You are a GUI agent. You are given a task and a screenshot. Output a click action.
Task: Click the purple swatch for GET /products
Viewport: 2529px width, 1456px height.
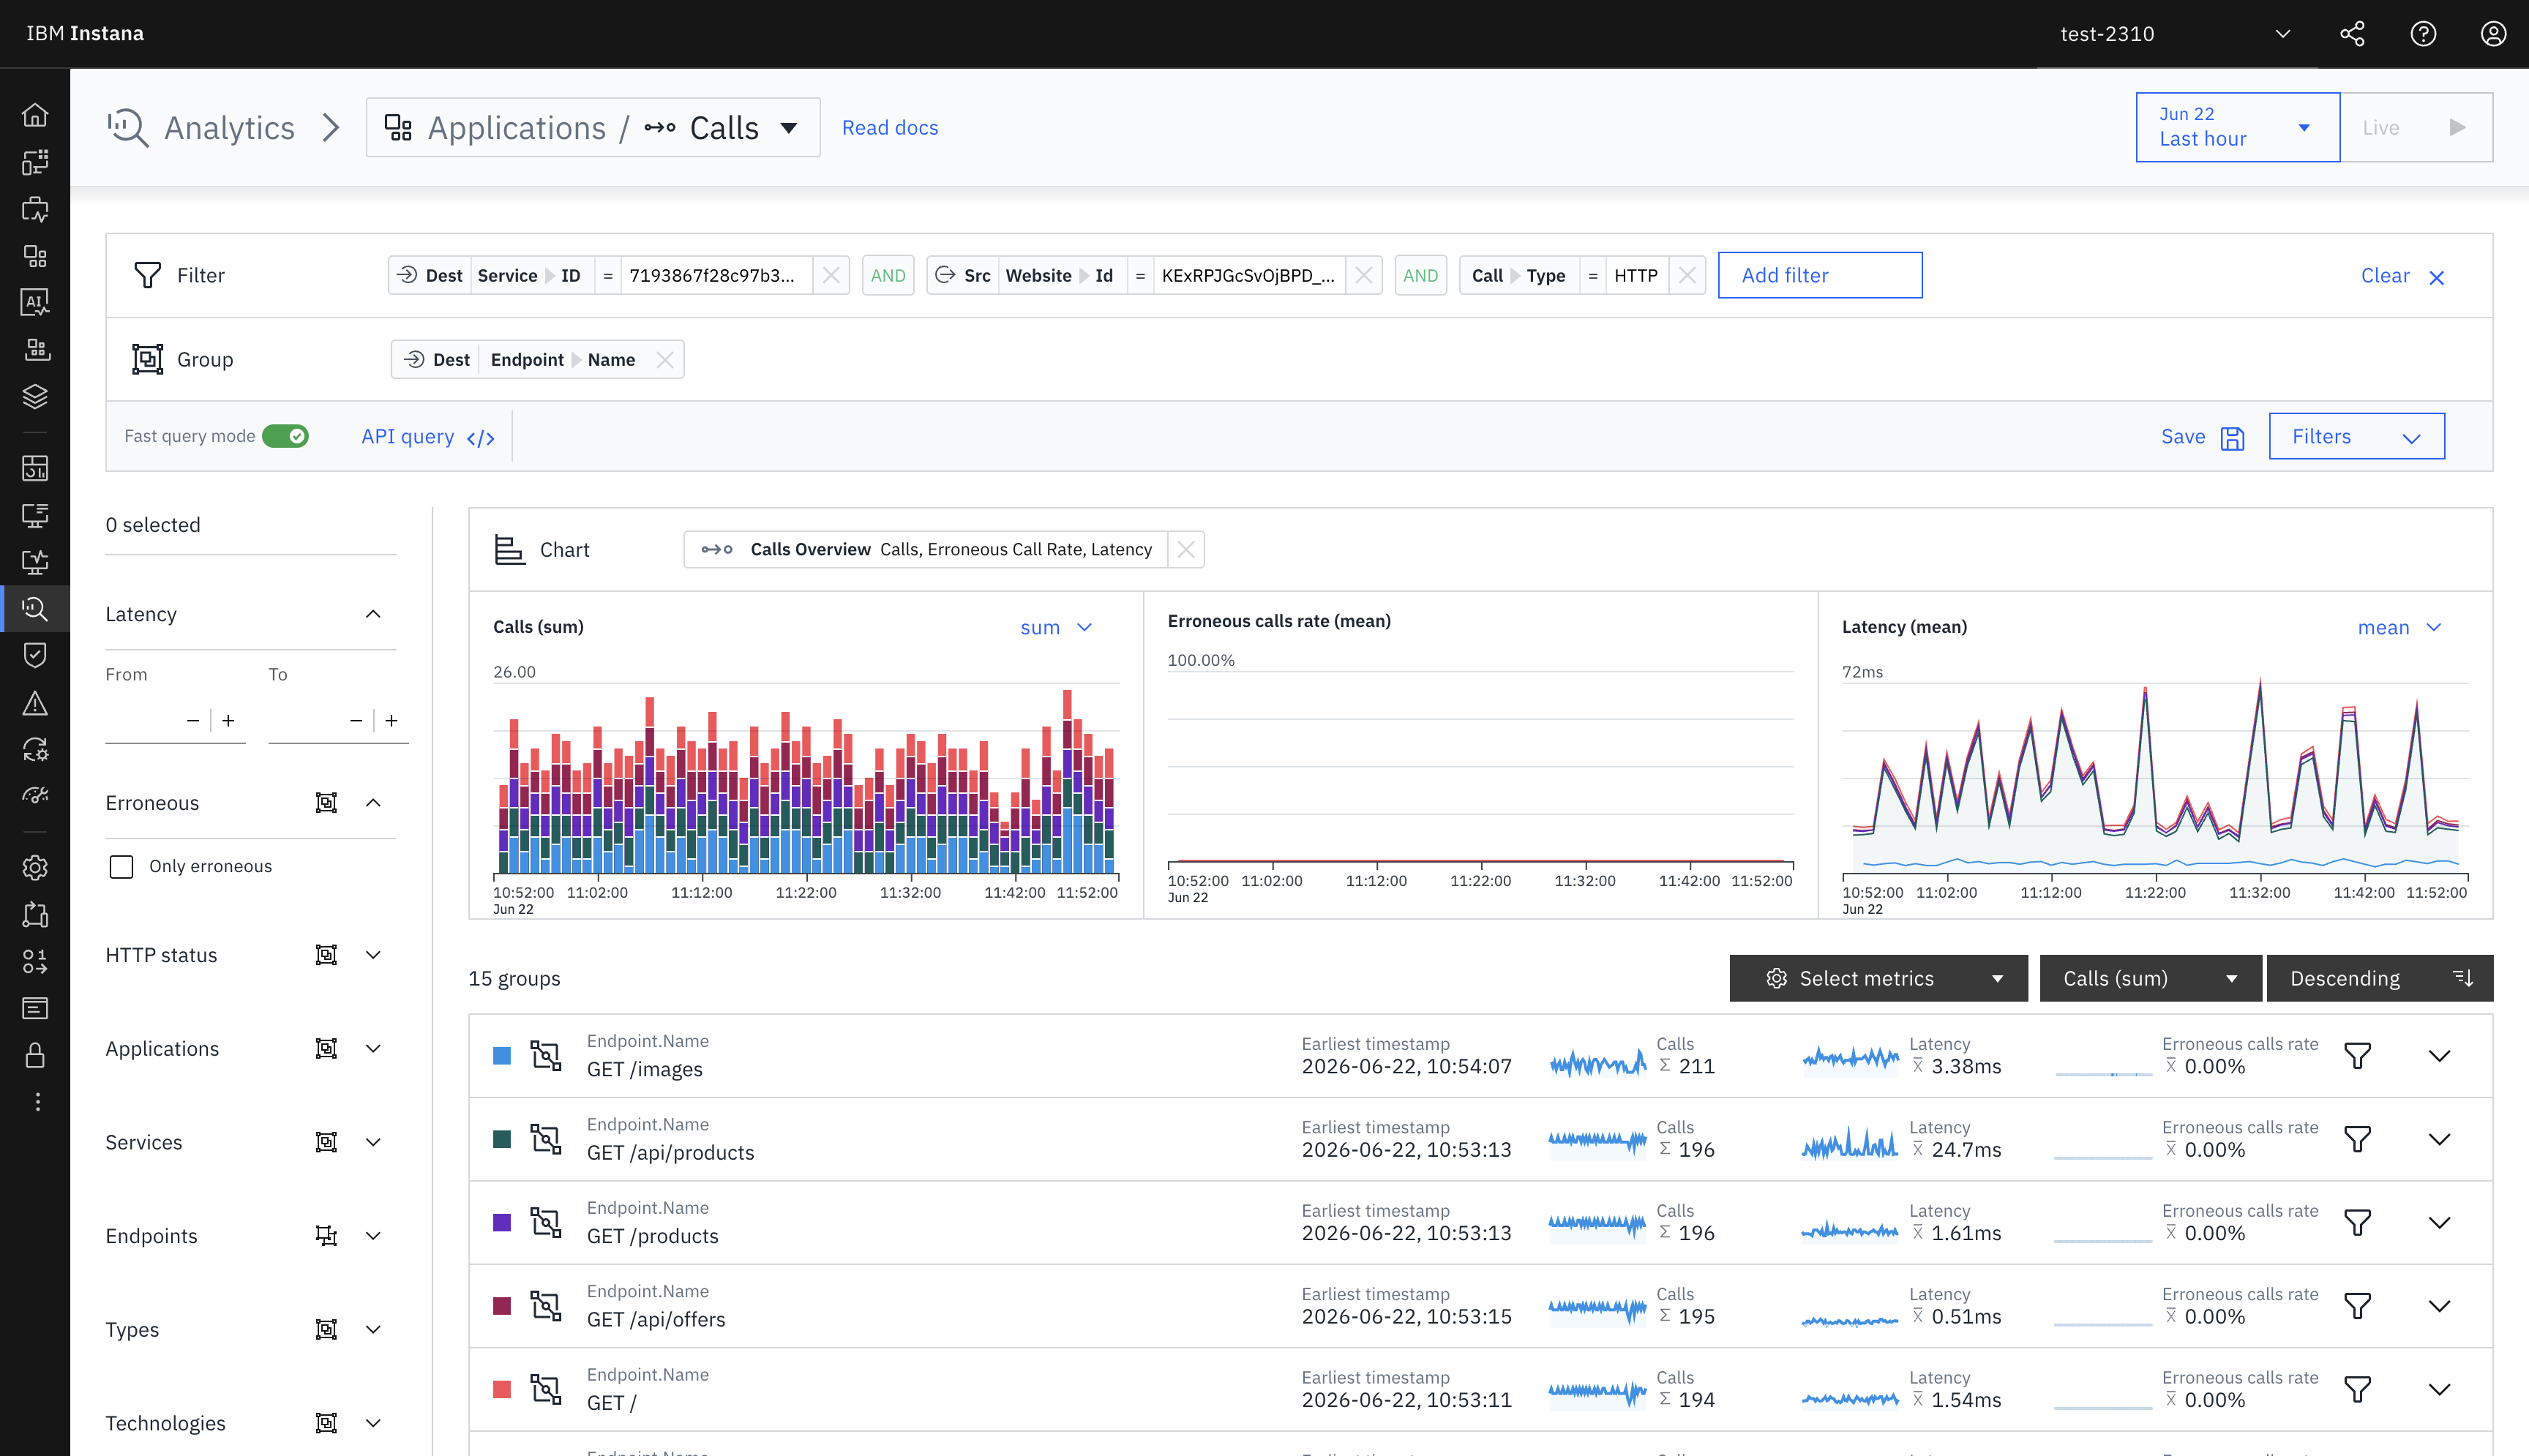pyautogui.click(x=502, y=1222)
